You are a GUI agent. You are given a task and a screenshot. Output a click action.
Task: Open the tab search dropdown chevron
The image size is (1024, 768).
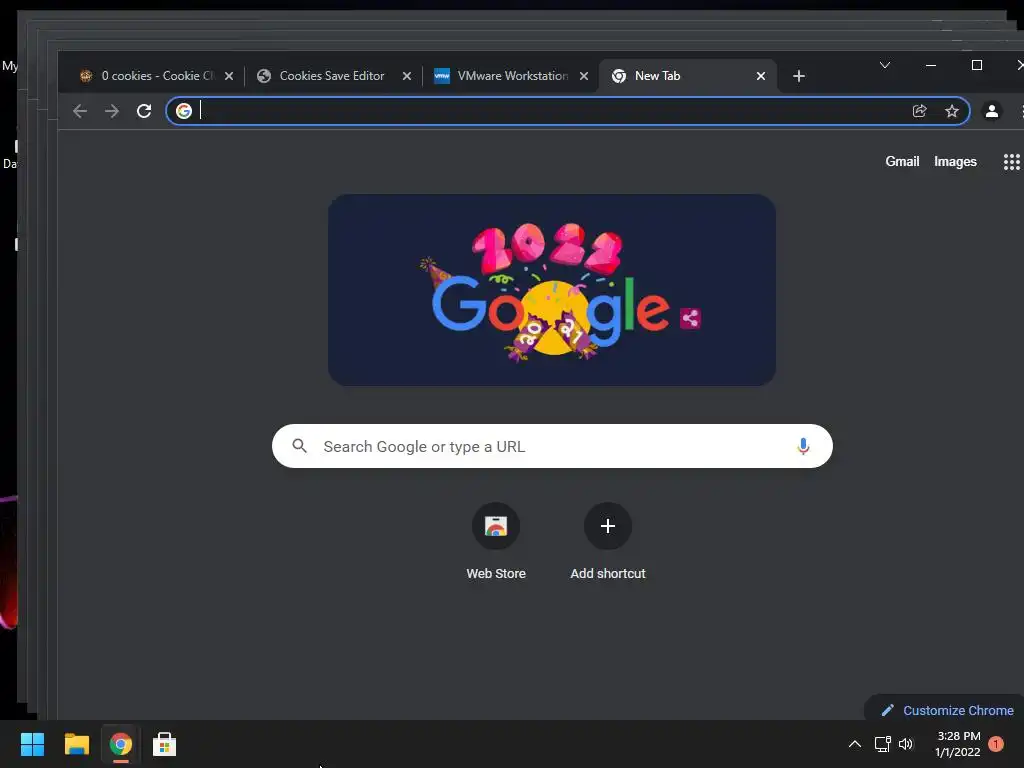(885, 65)
